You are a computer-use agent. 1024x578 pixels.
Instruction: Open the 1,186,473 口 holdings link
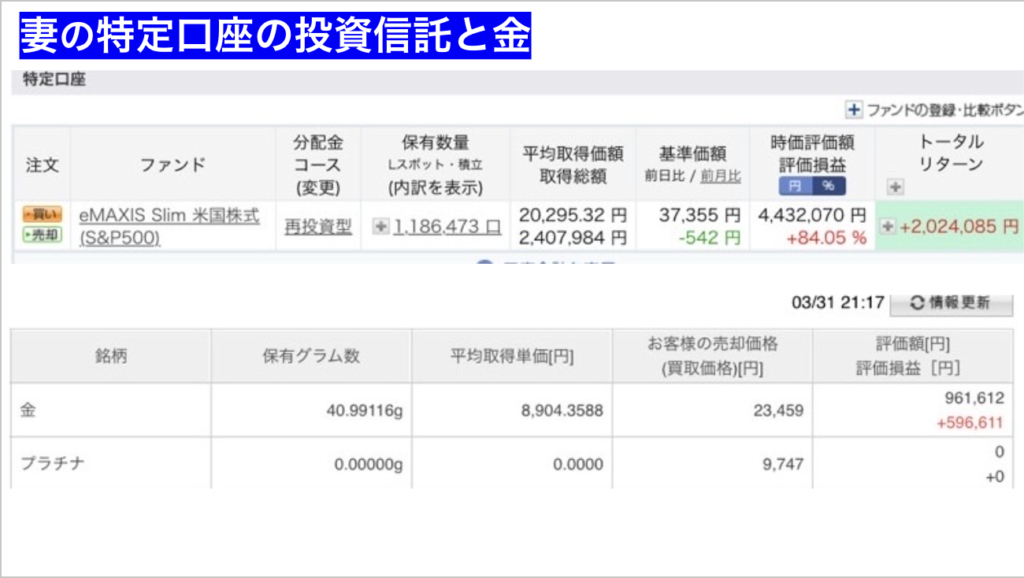446,227
